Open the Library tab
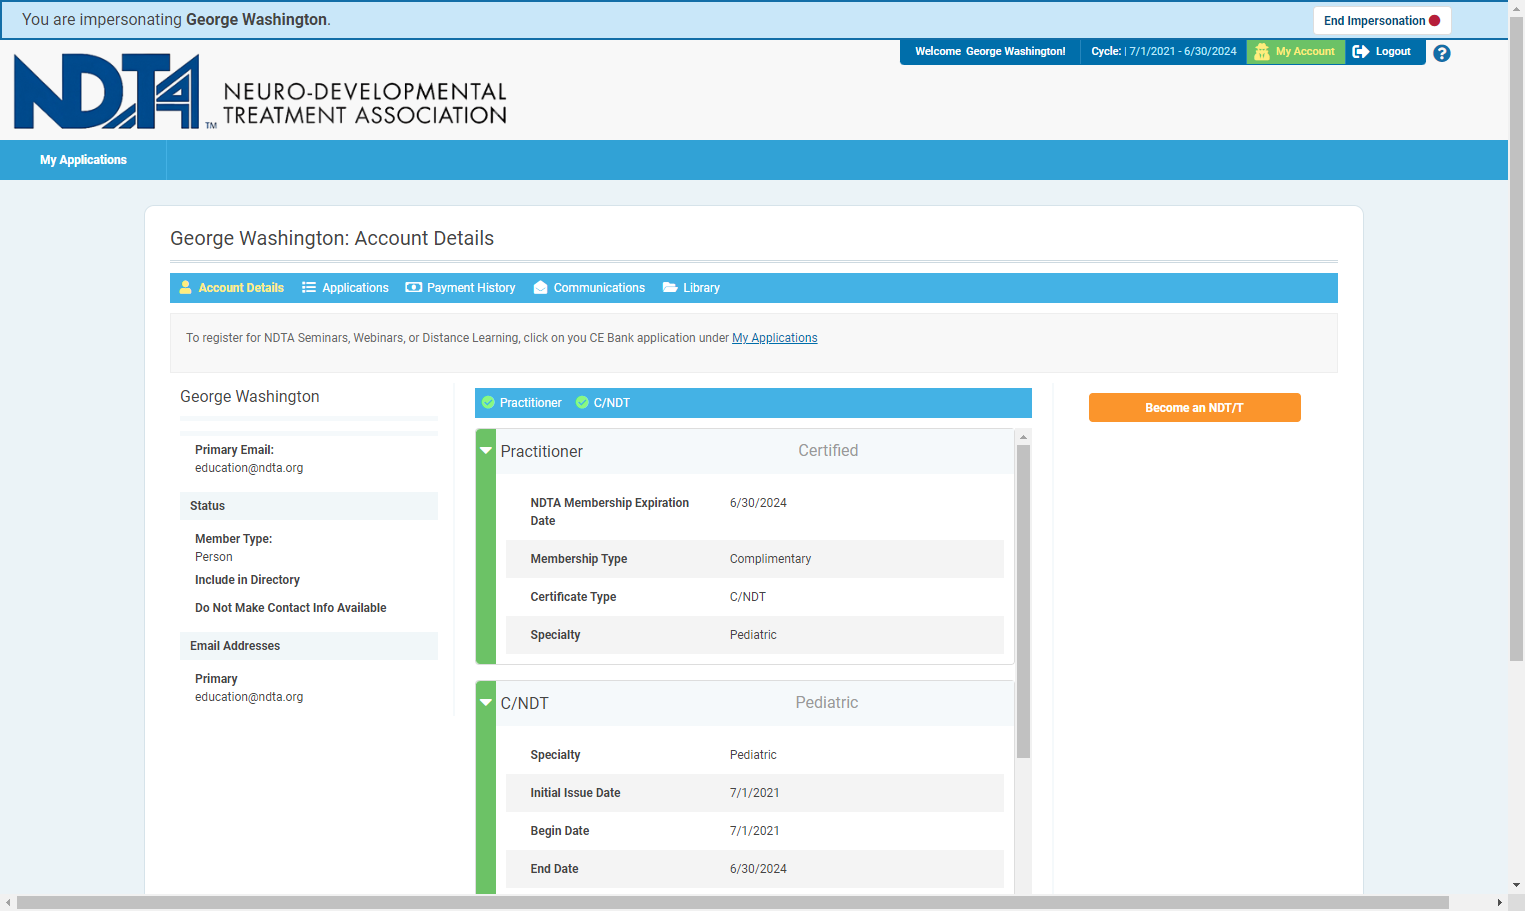The image size is (1525, 911). point(691,287)
